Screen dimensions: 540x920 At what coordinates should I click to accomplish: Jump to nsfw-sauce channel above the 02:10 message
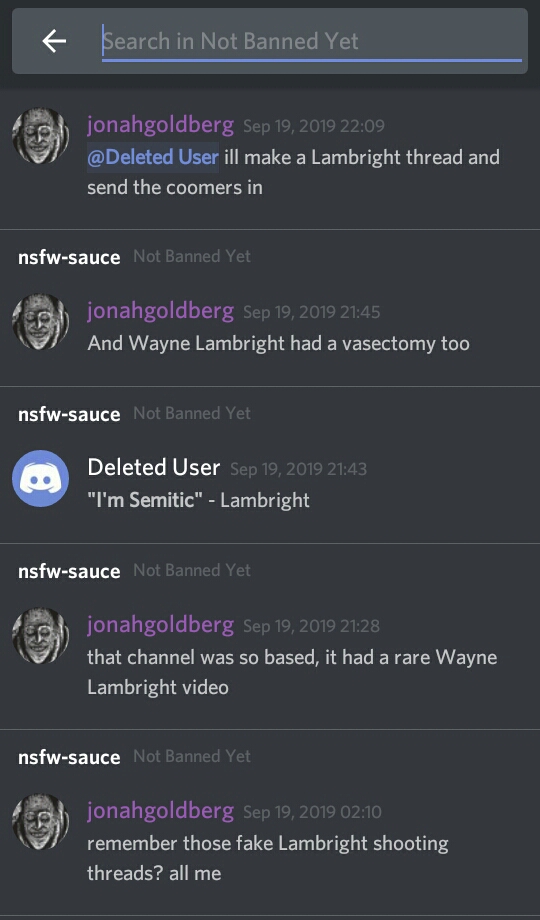[x=69, y=757]
